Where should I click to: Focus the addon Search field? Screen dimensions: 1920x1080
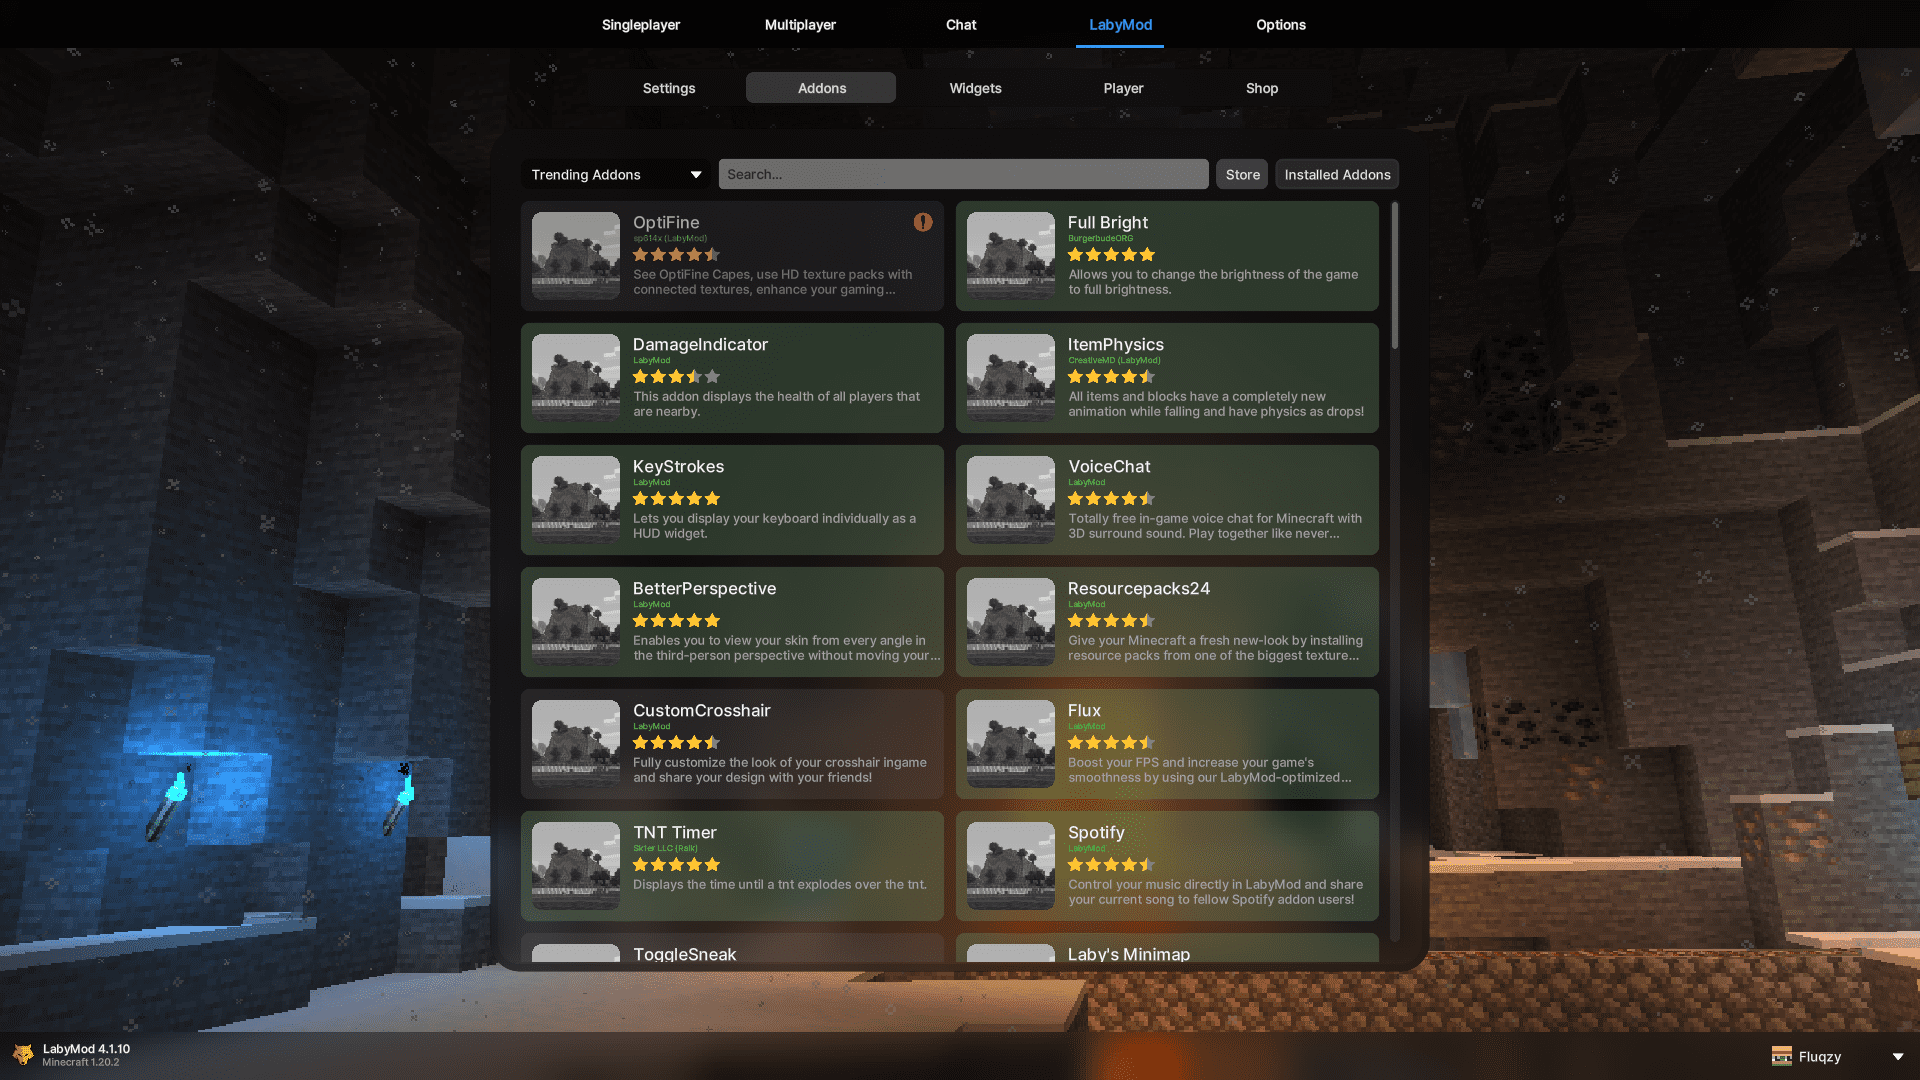[963, 174]
